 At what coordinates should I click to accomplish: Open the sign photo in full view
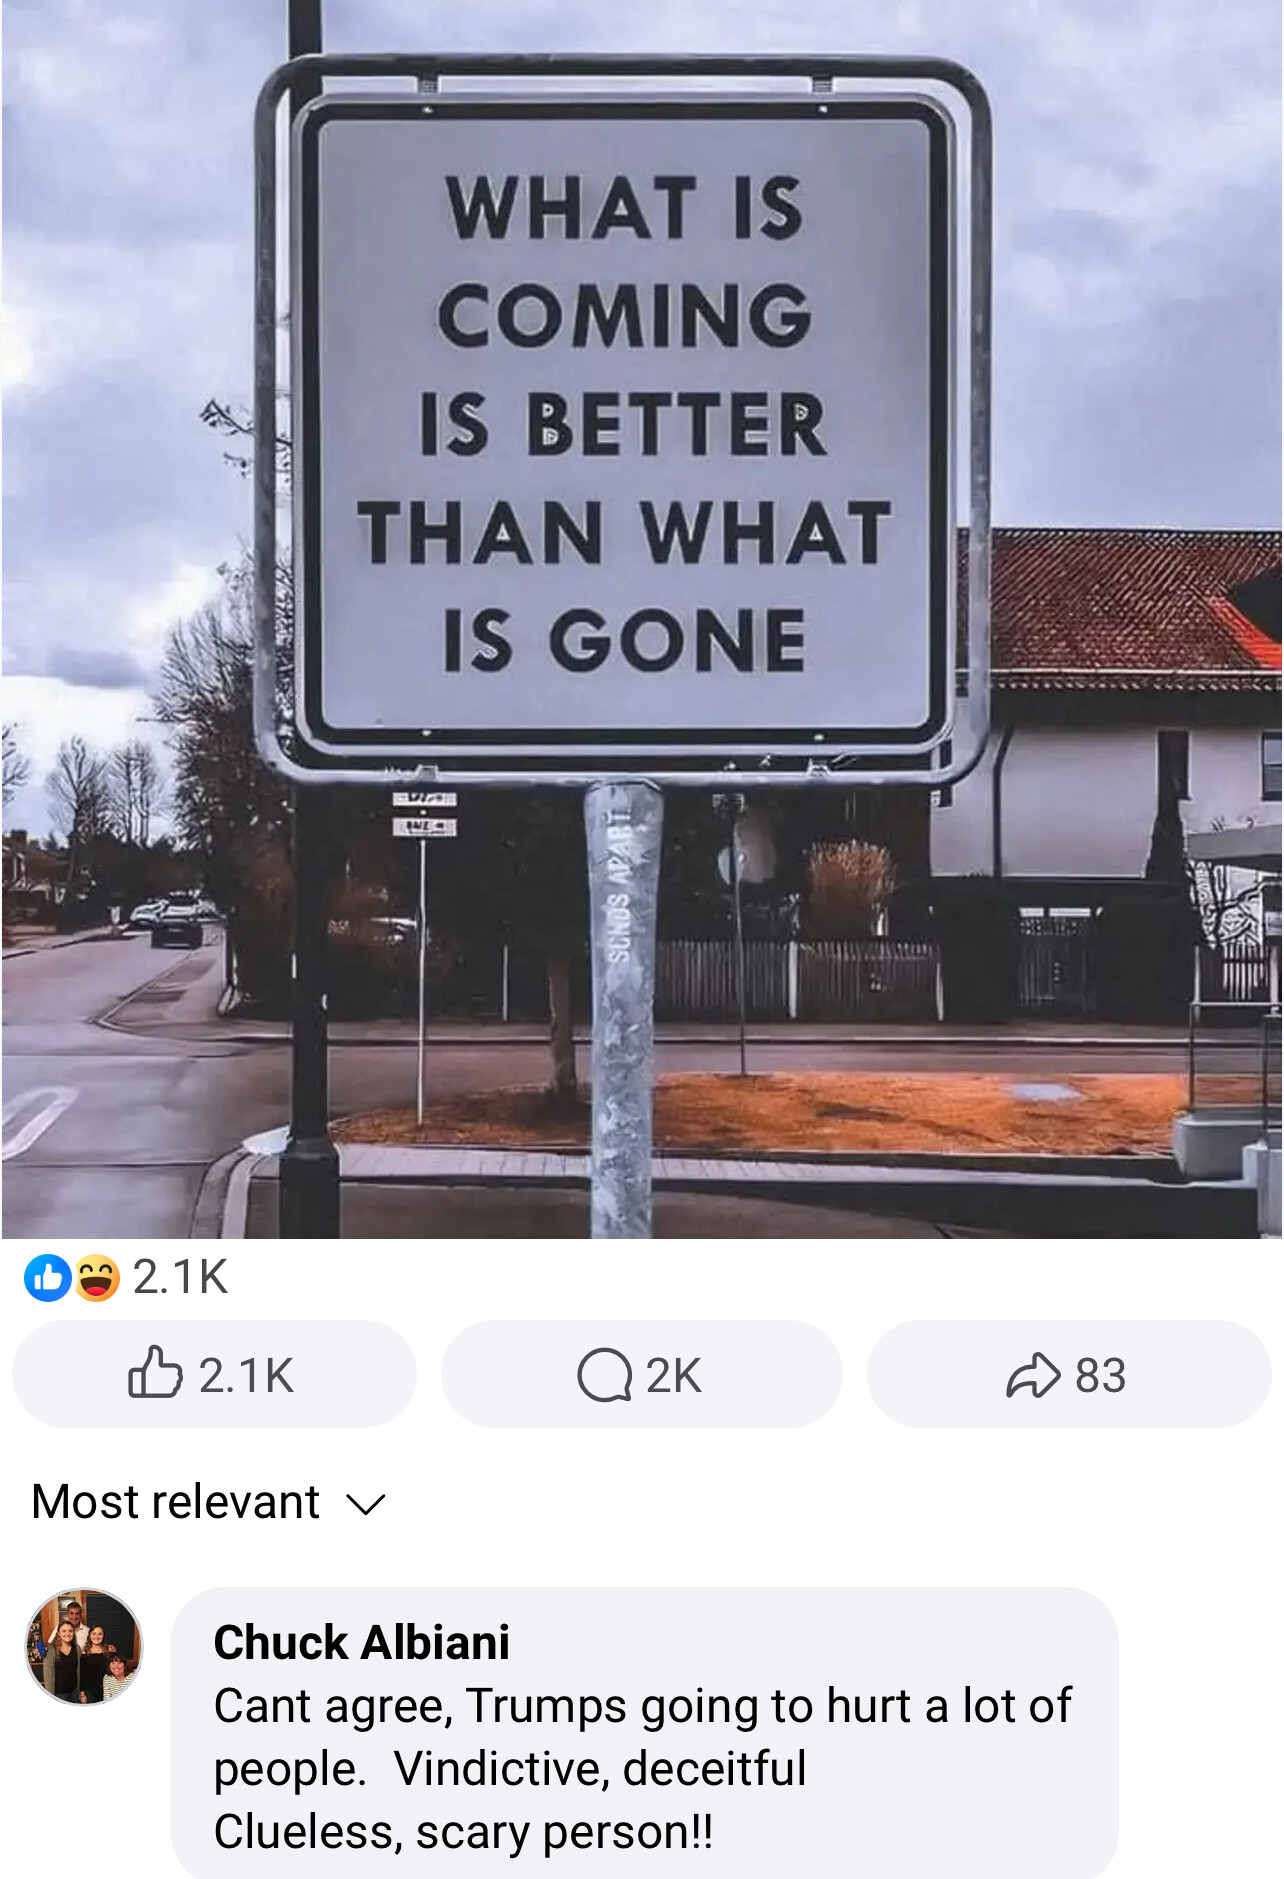(641, 620)
